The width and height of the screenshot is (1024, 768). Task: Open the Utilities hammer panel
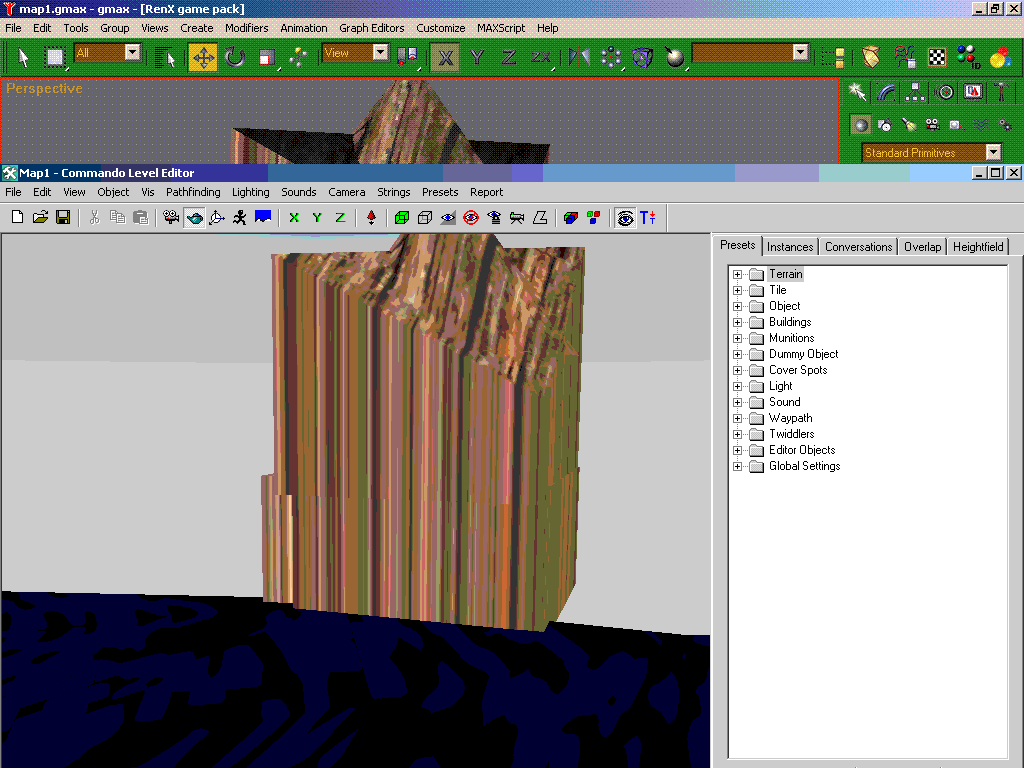coord(1001,92)
